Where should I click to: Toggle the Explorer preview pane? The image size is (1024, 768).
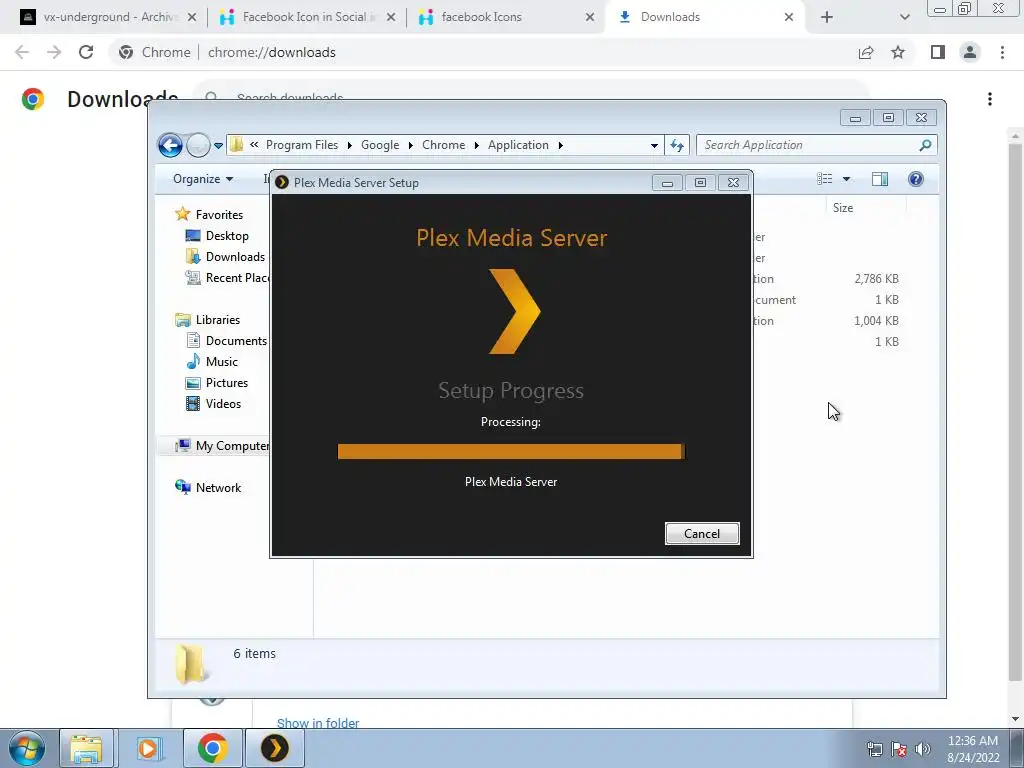point(880,179)
